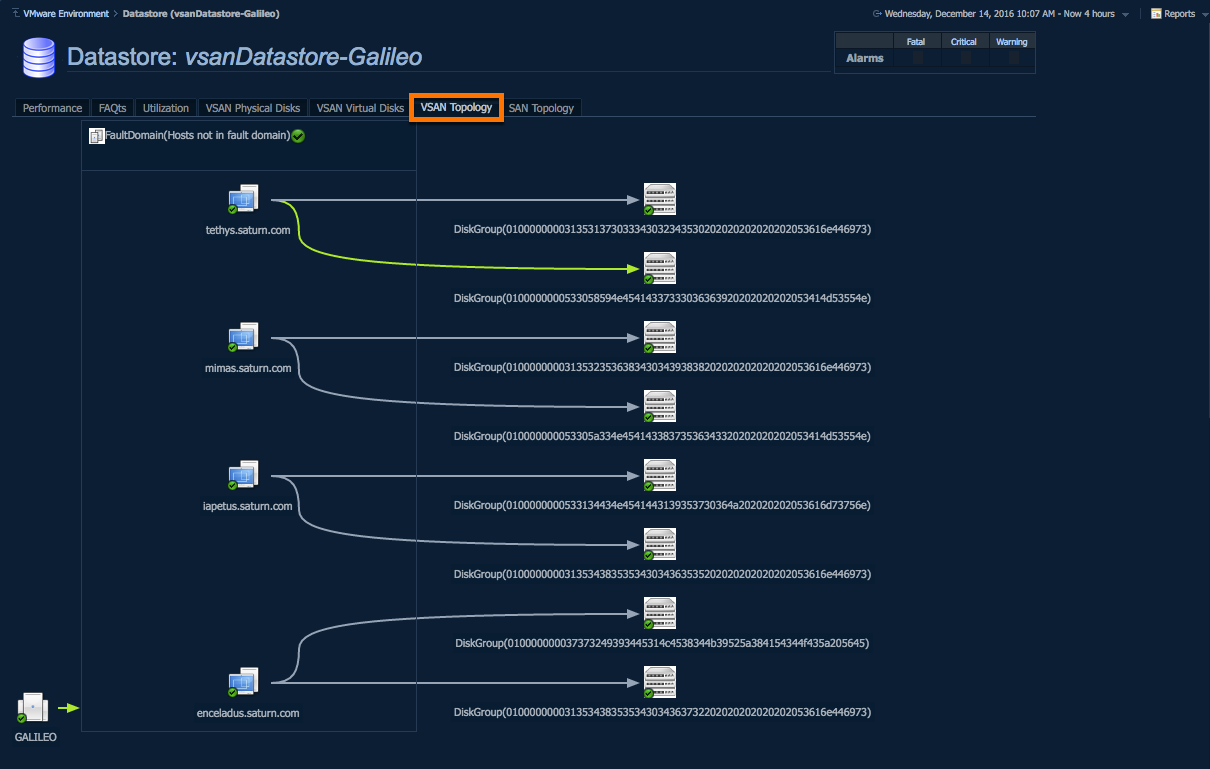This screenshot has width=1210, height=769.
Task: Switch to the Performance tab
Action: [x=53, y=108]
